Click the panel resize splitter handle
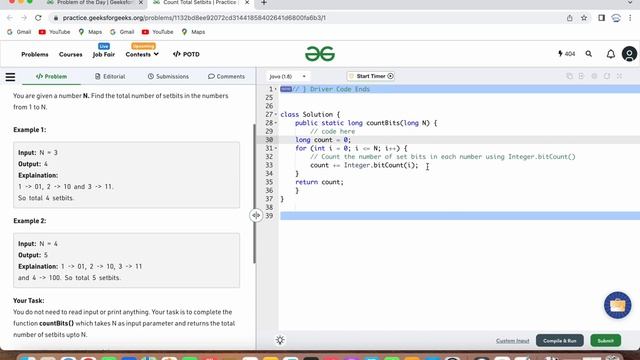Viewport: 640px width, 360px height. click(256, 215)
